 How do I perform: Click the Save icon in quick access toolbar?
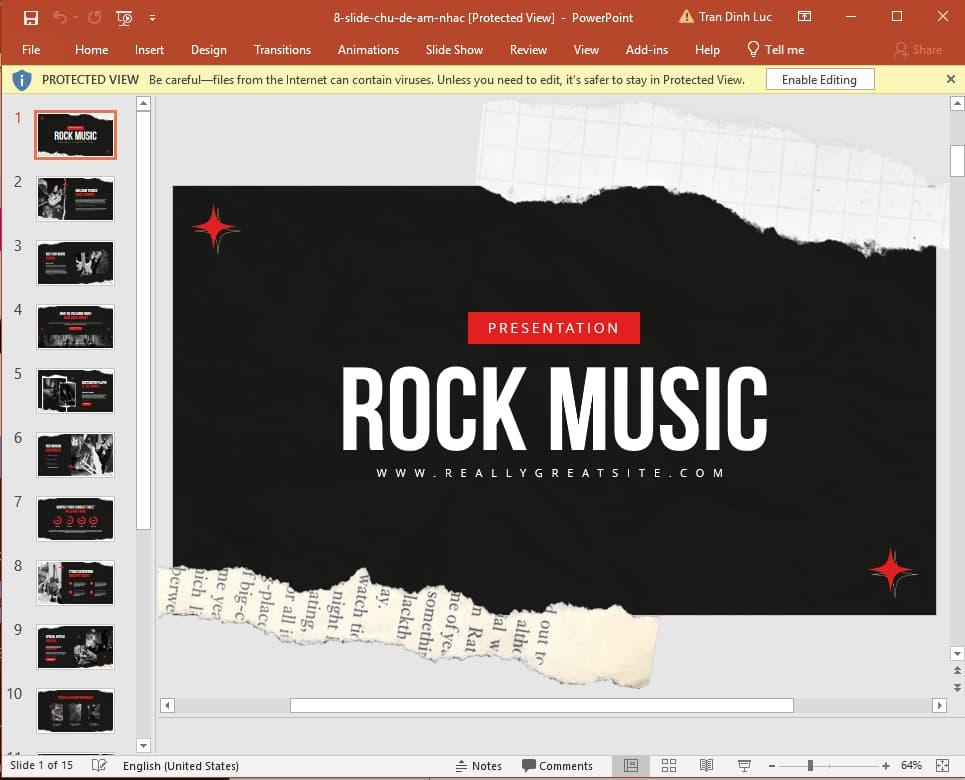31,17
